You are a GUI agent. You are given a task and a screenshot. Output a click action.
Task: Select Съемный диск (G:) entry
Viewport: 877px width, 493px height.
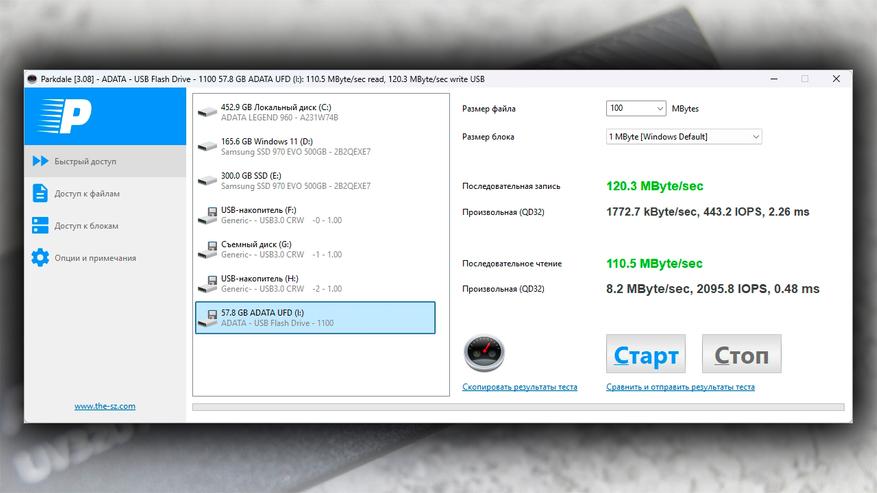315,250
